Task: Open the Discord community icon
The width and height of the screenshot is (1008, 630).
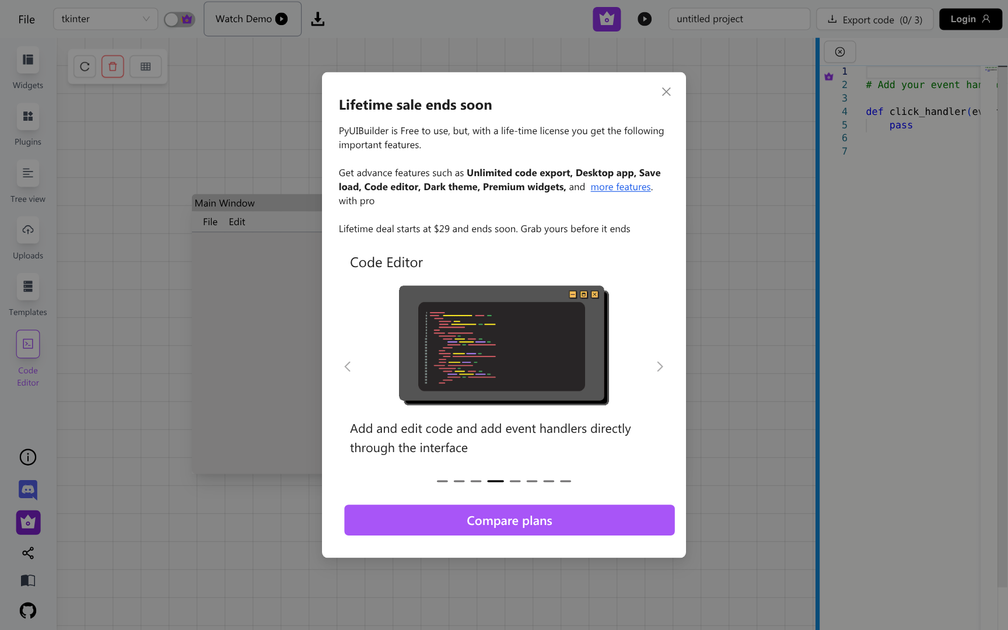Action: pyautogui.click(x=27, y=490)
